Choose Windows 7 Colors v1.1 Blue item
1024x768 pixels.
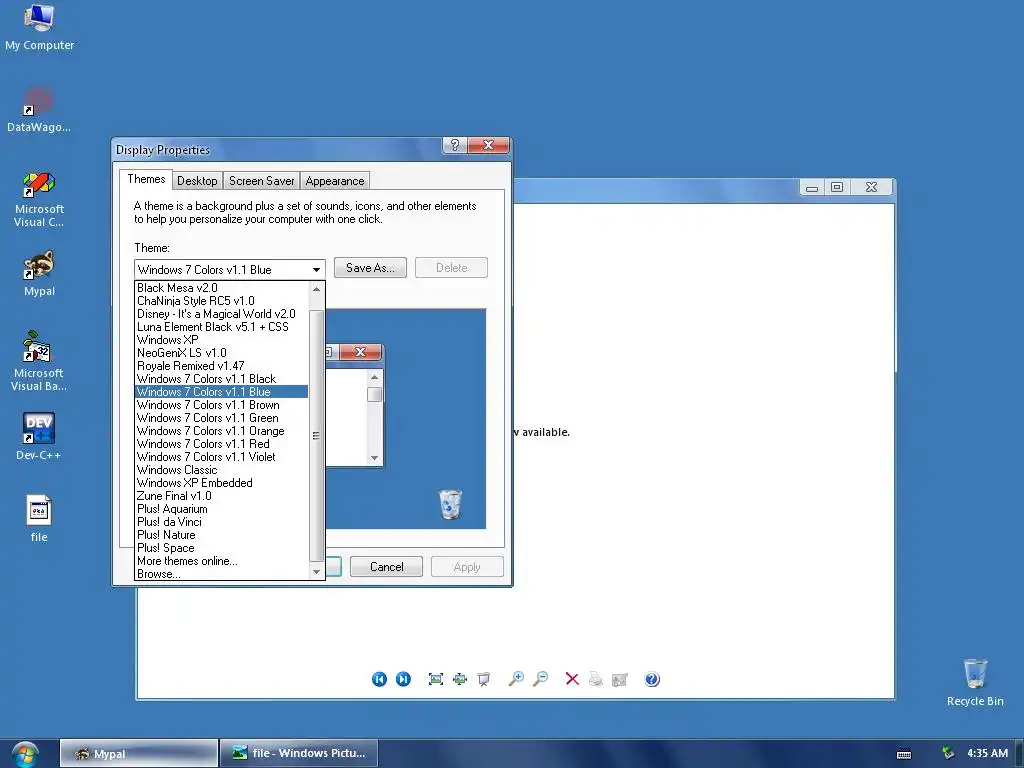click(x=221, y=392)
